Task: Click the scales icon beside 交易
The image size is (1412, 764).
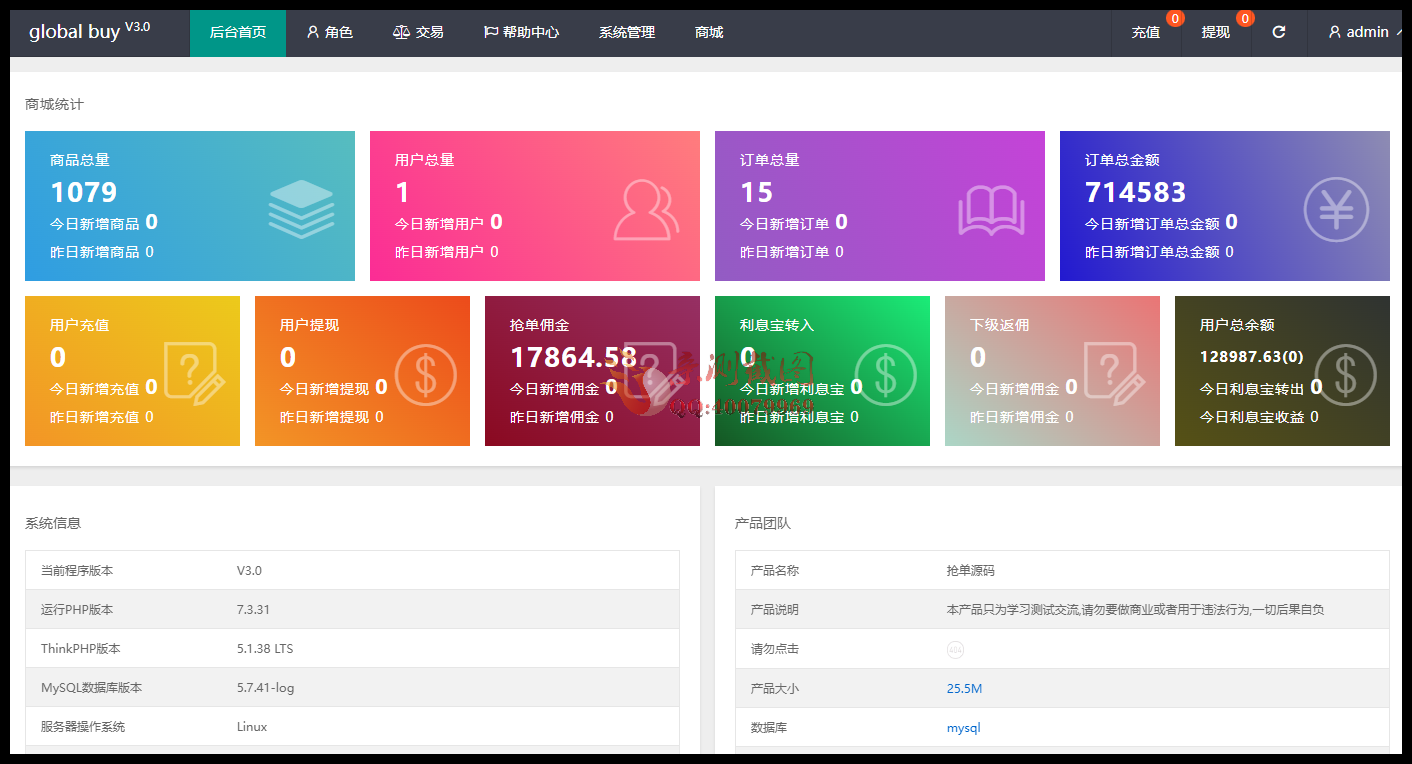Action: 401,32
